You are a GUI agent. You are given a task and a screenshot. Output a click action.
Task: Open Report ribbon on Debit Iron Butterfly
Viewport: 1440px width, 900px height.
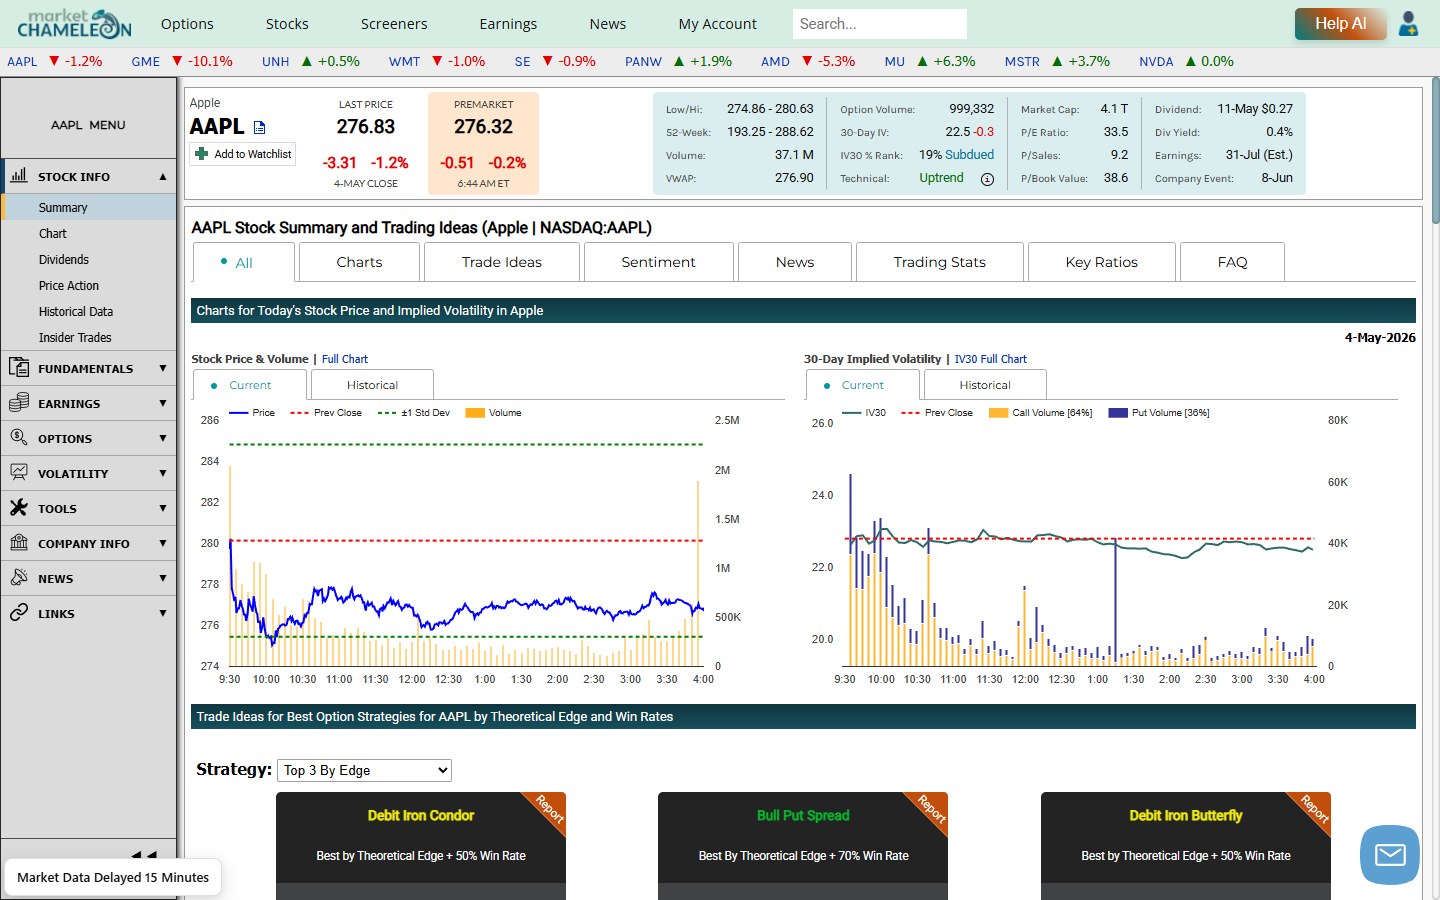click(x=1313, y=810)
